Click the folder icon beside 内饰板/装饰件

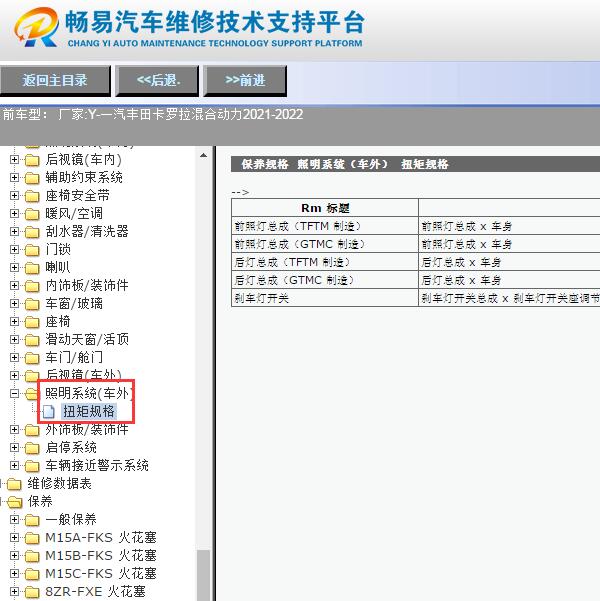(32, 286)
